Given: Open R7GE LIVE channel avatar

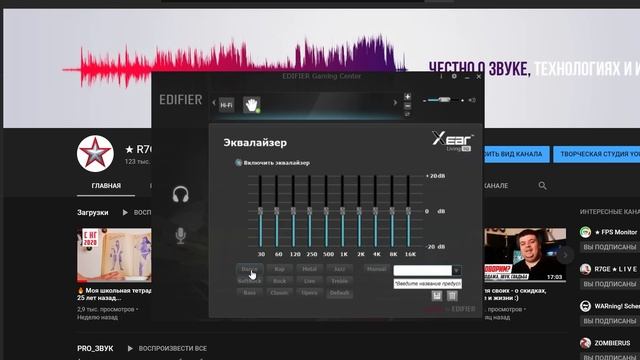Looking at the screenshot, I should [x=585, y=269].
